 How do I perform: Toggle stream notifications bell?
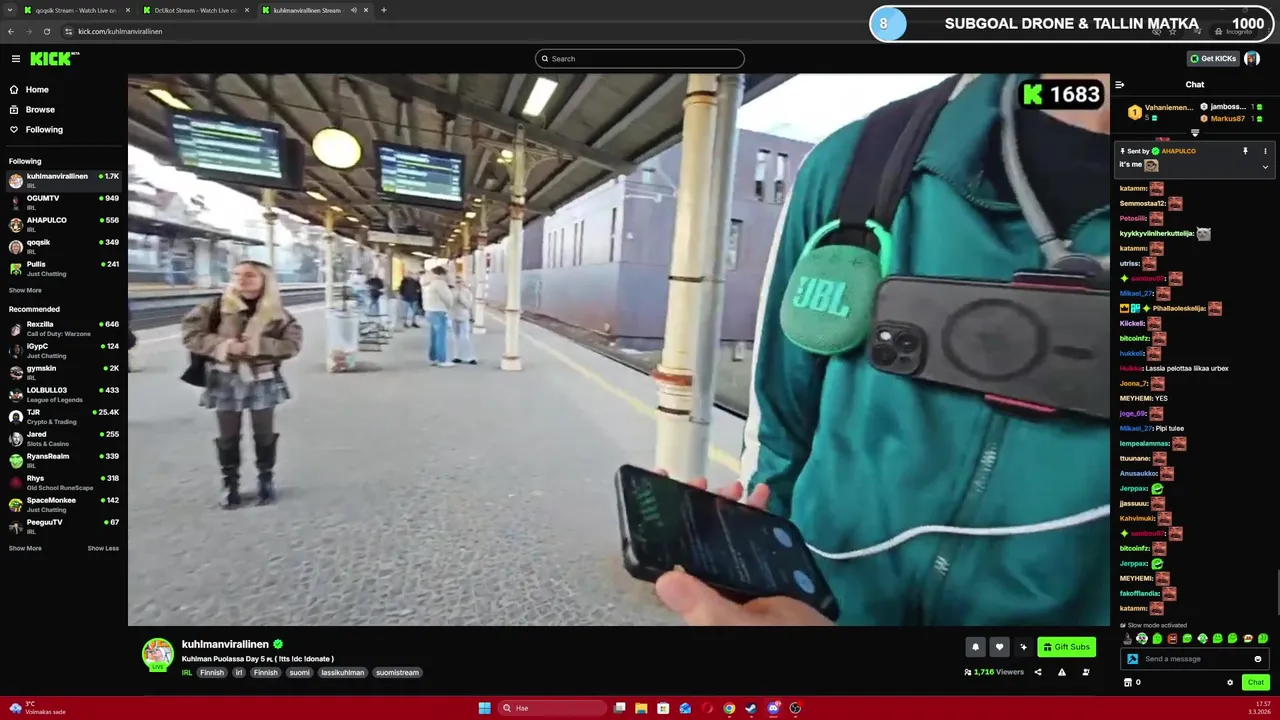pyautogui.click(x=975, y=647)
